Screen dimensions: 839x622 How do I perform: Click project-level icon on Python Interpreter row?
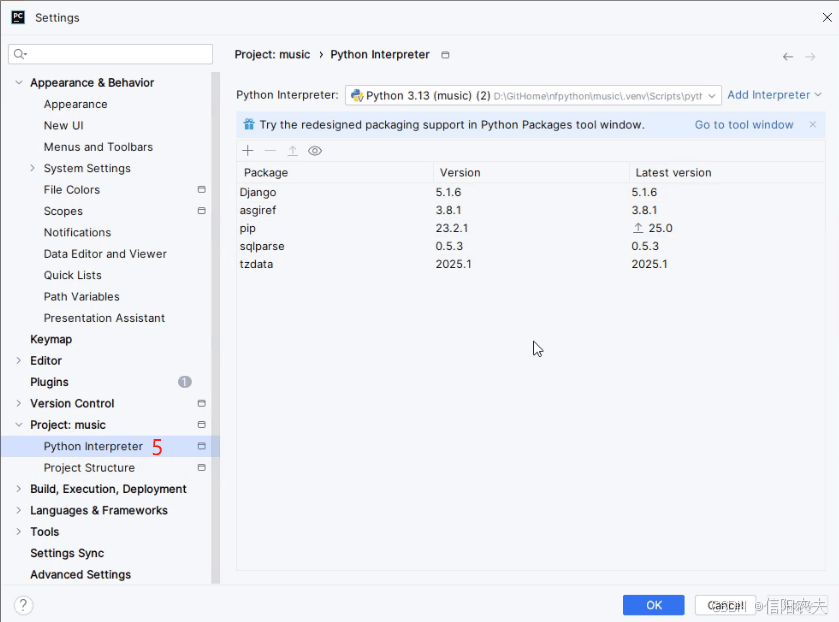[202, 446]
